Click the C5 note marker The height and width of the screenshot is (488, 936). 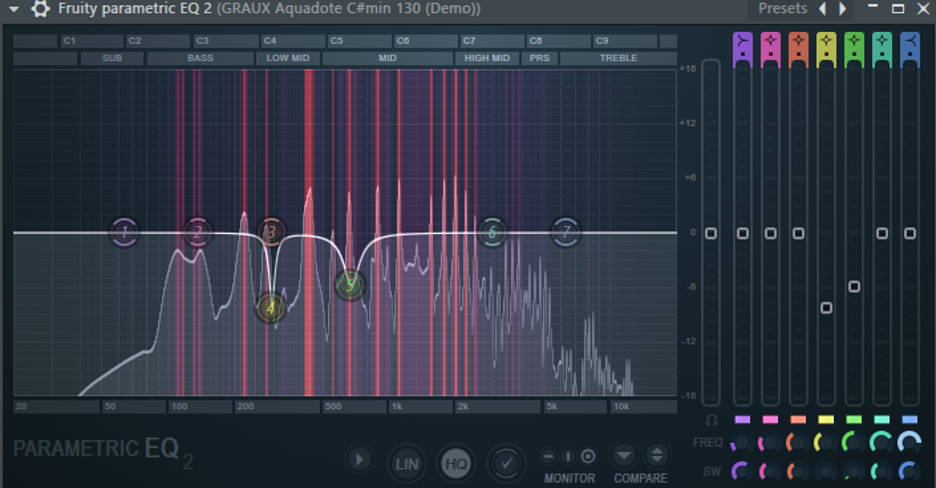[337, 41]
